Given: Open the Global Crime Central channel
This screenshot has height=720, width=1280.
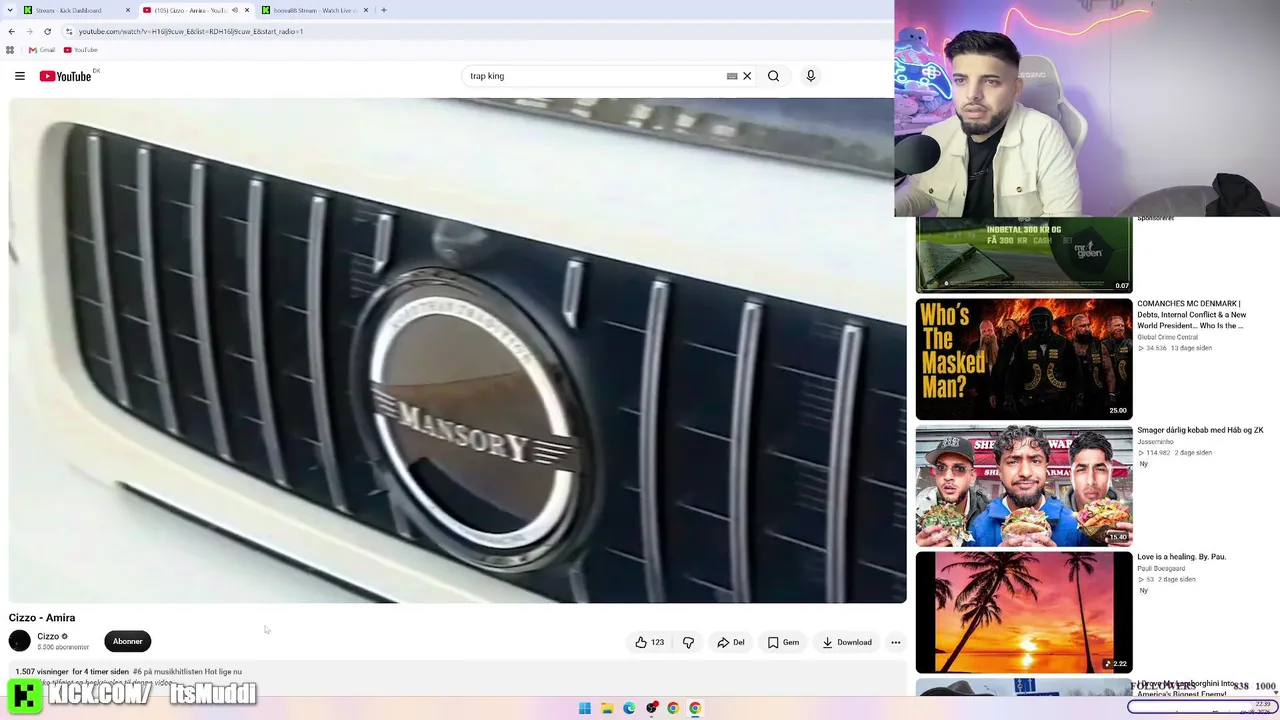Looking at the screenshot, I should click(x=1170, y=338).
